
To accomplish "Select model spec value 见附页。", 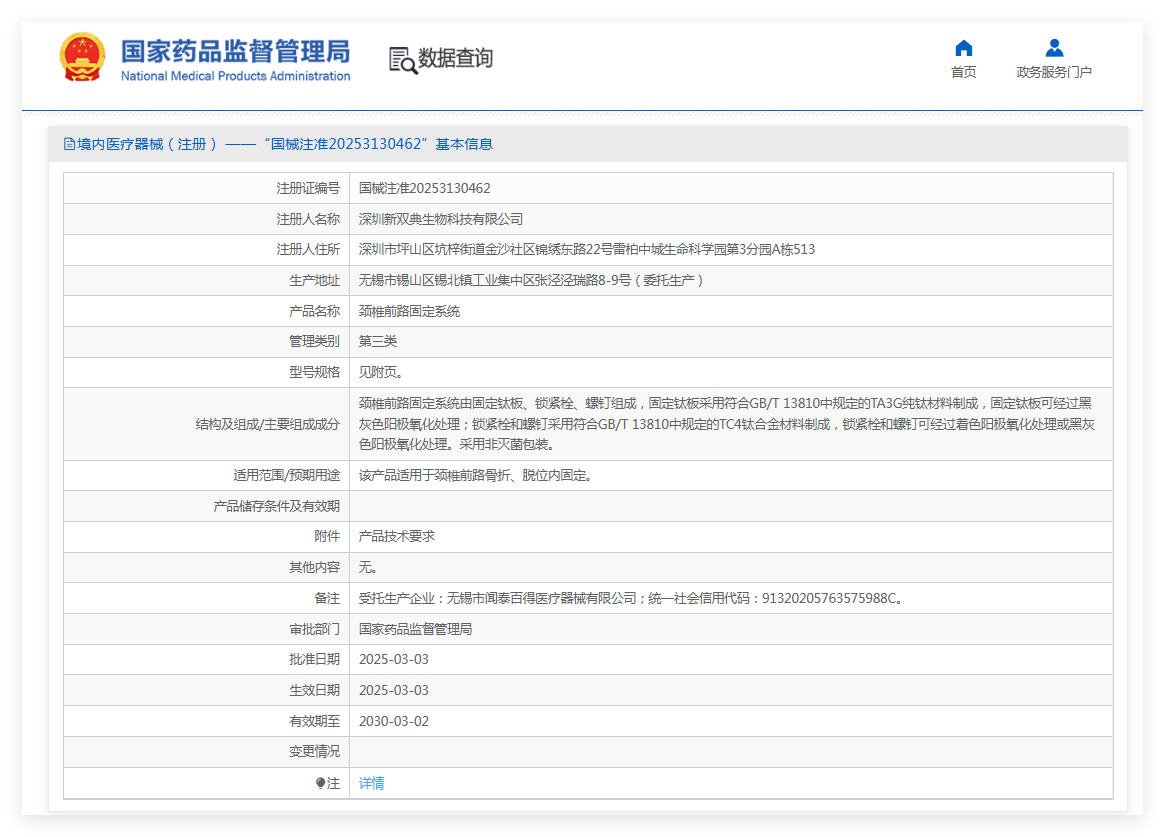I will [381, 372].
